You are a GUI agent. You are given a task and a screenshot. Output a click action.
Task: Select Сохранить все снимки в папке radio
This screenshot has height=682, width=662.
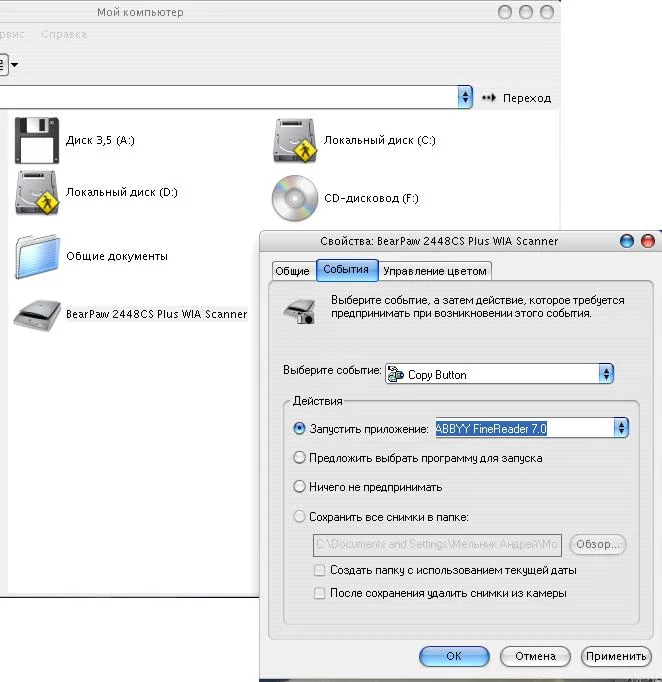(299, 517)
